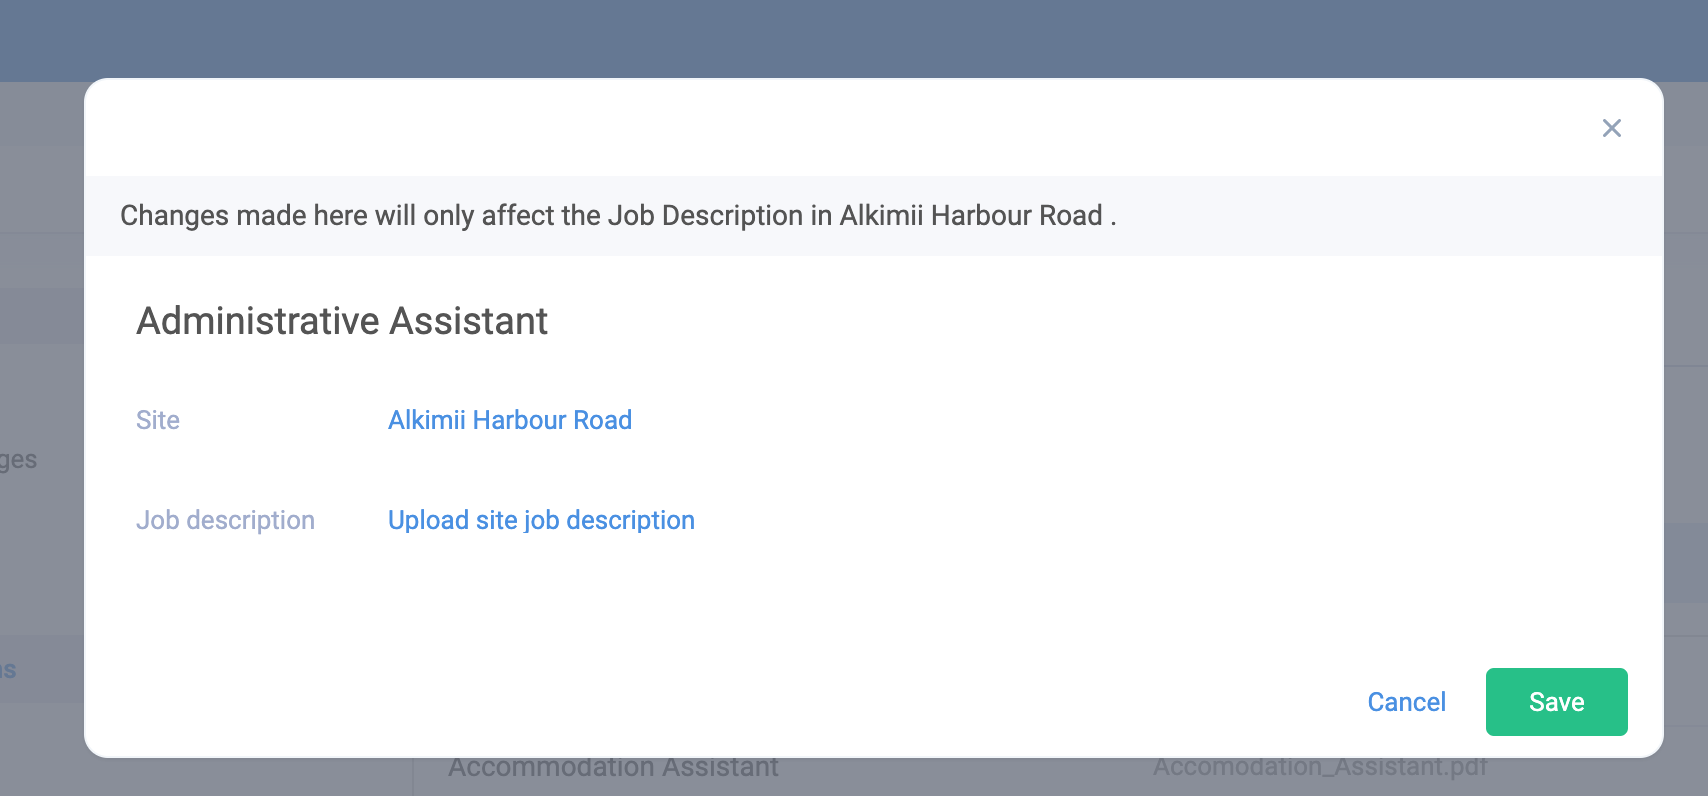
Task: Dismiss the dialog using the X icon
Action: (1612, 128)
